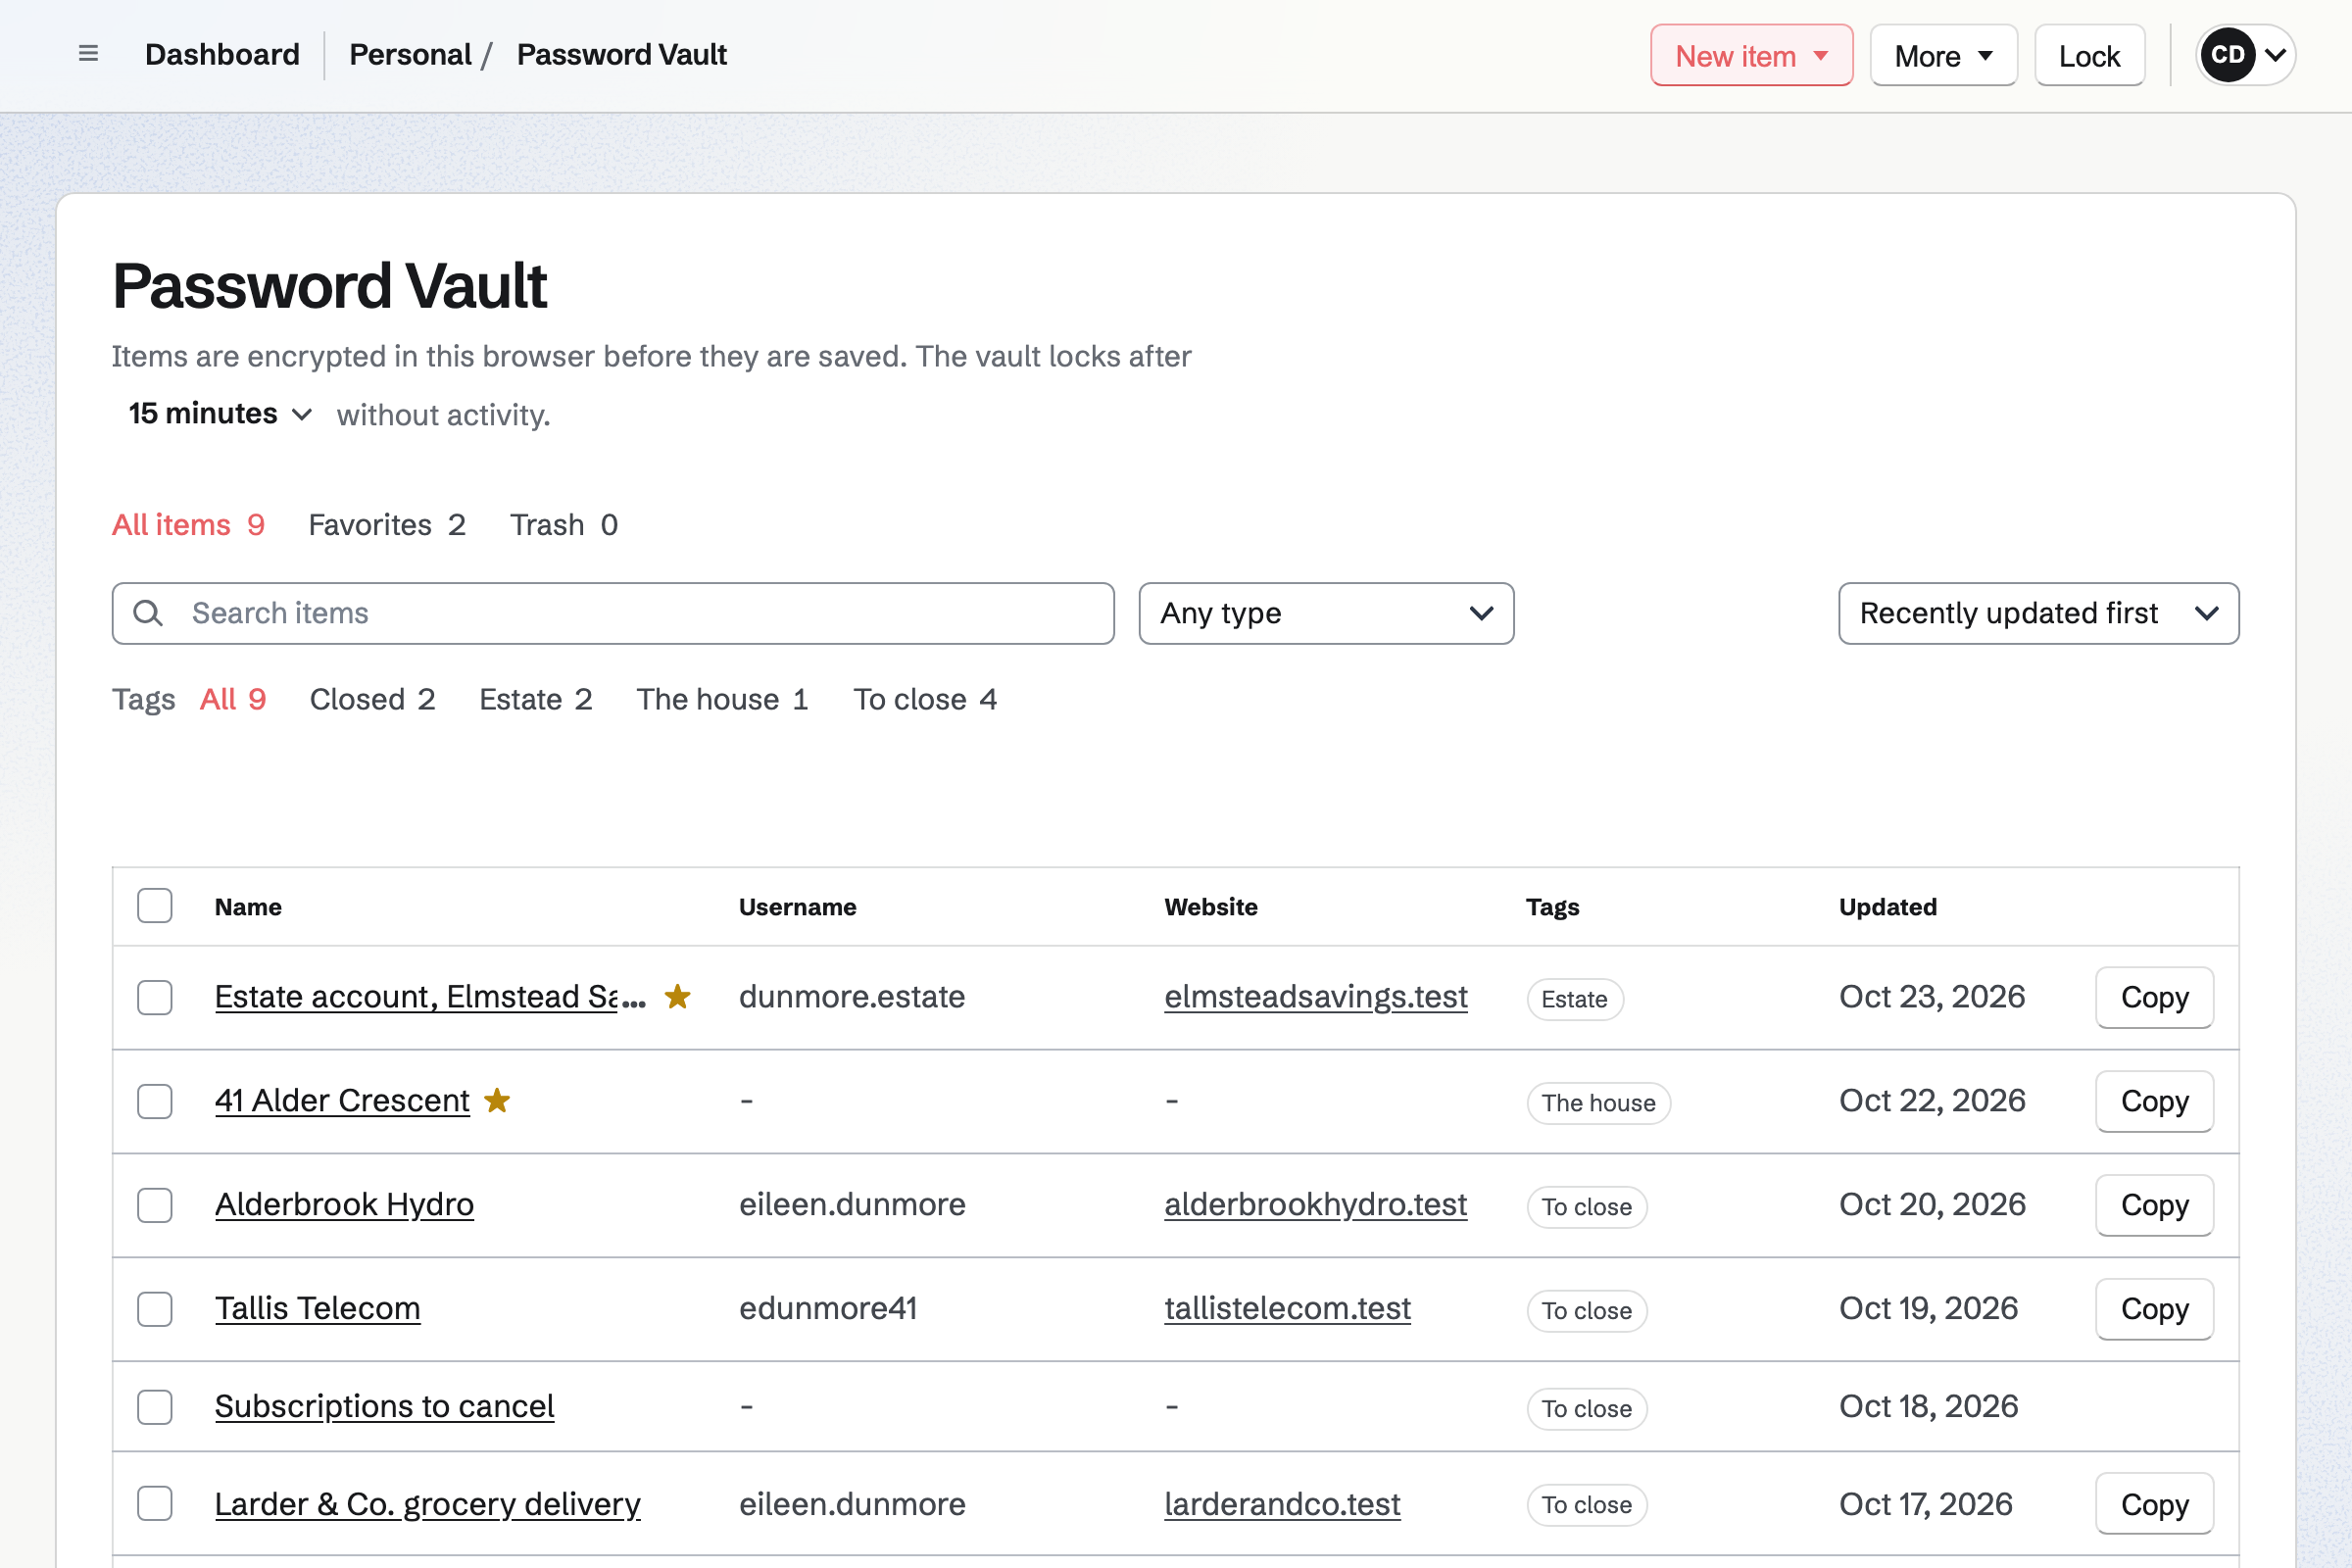Filter by the To close tag
Image resolution: width=2352 pixels, height=1568 pixels.
[925, 699]
